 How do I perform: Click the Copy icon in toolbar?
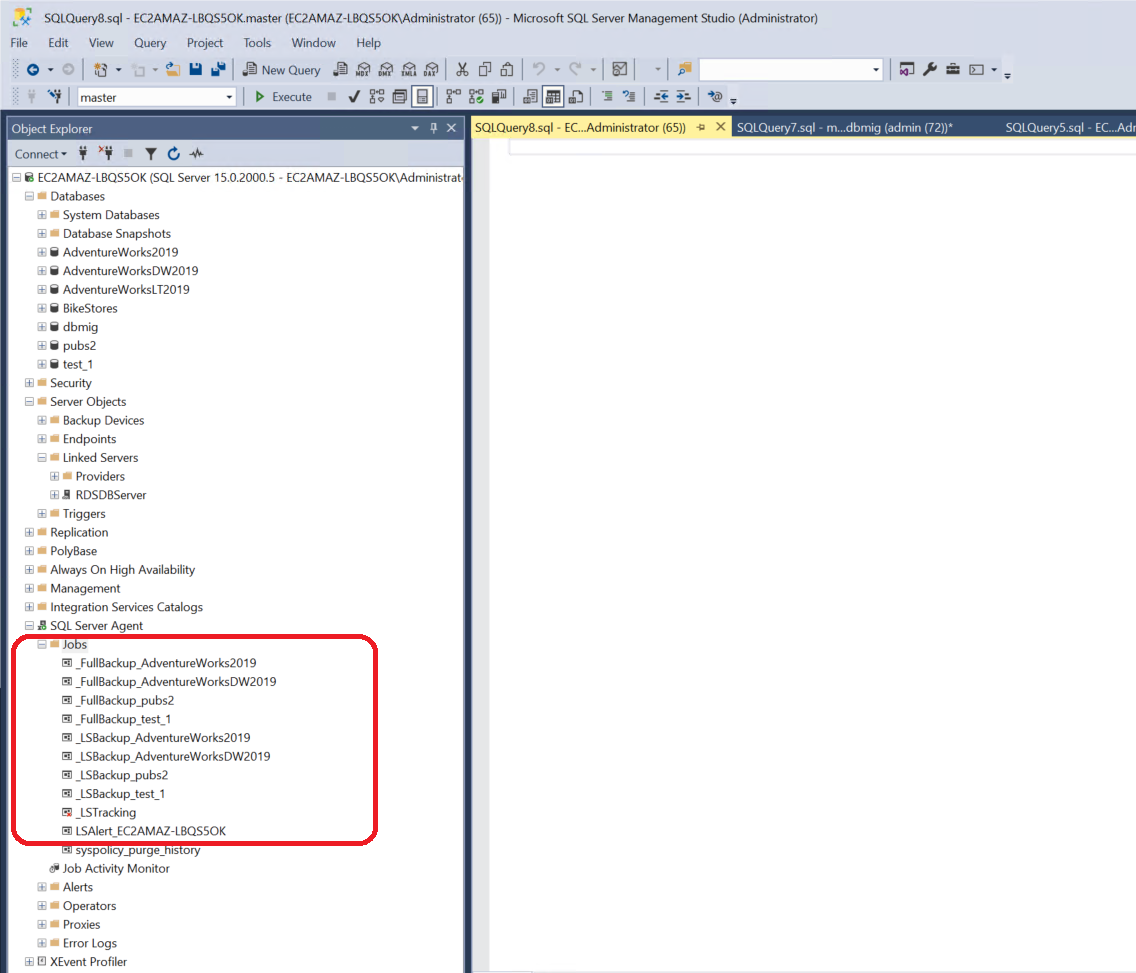pos(485,70)
